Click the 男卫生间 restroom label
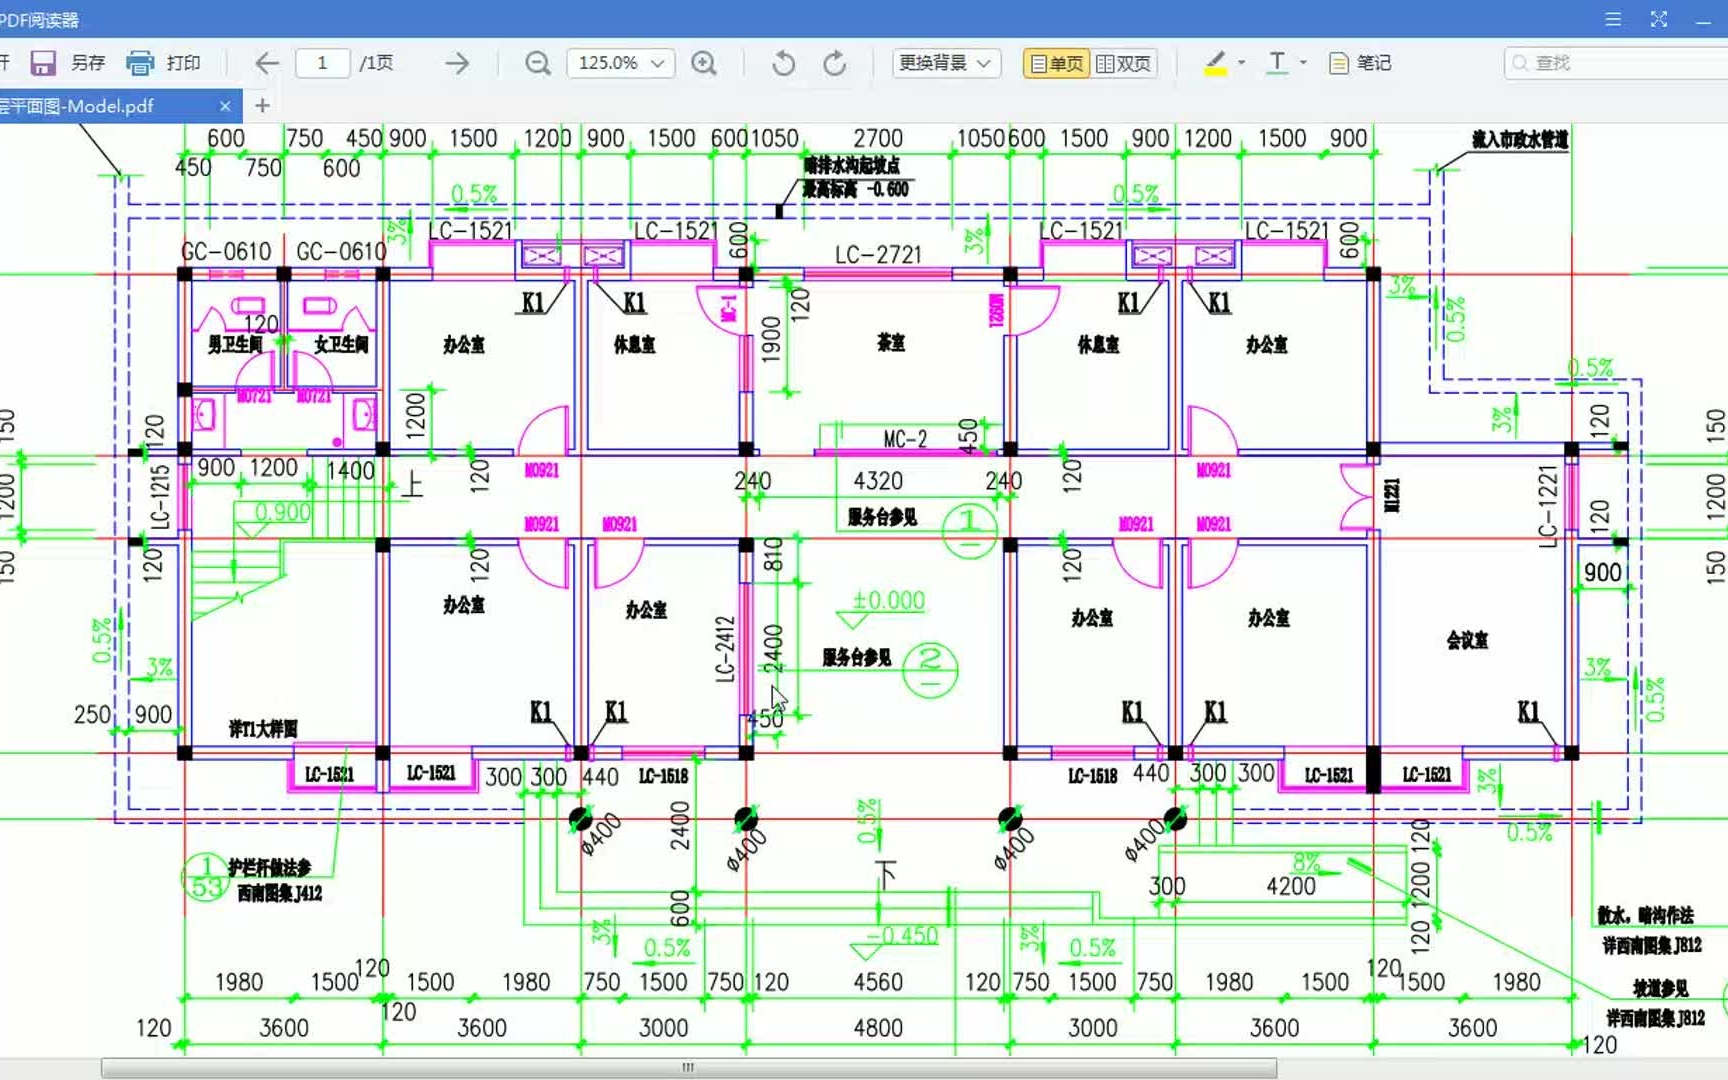This screenshot has height=1080, width=1728. coord(235,344)
